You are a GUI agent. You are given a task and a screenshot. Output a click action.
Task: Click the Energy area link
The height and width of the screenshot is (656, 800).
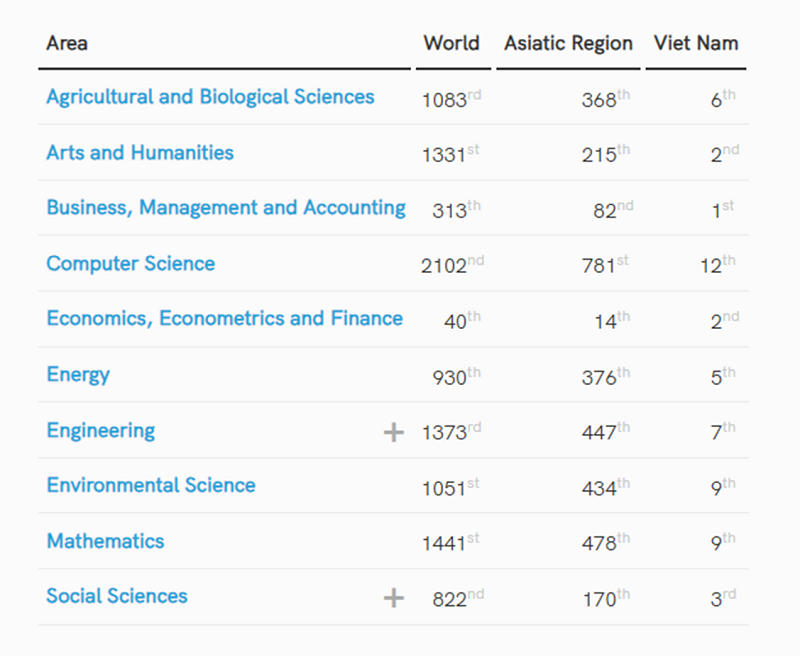[78, 375]
